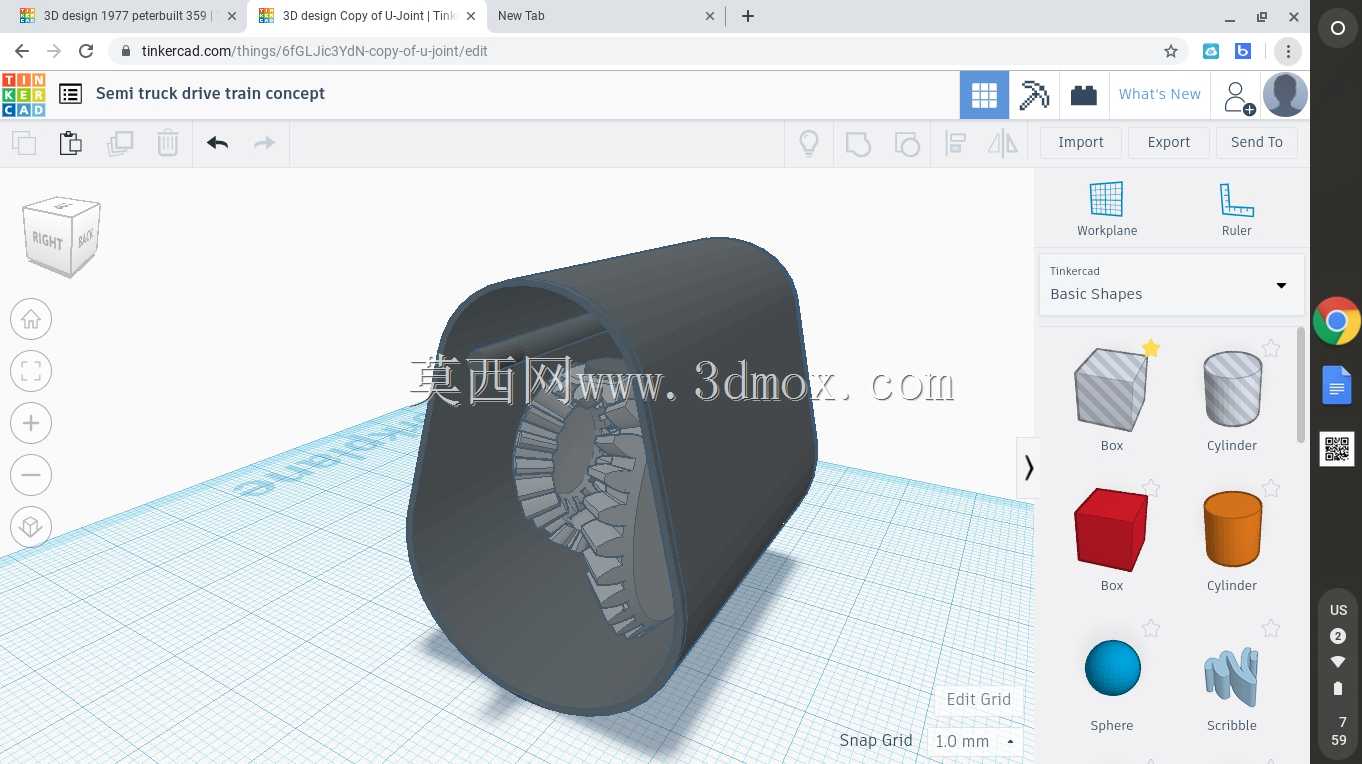Redo the last action
The height and width of the screenshot is (764, 1362).
pyautogui.click(x=264, y=143)
